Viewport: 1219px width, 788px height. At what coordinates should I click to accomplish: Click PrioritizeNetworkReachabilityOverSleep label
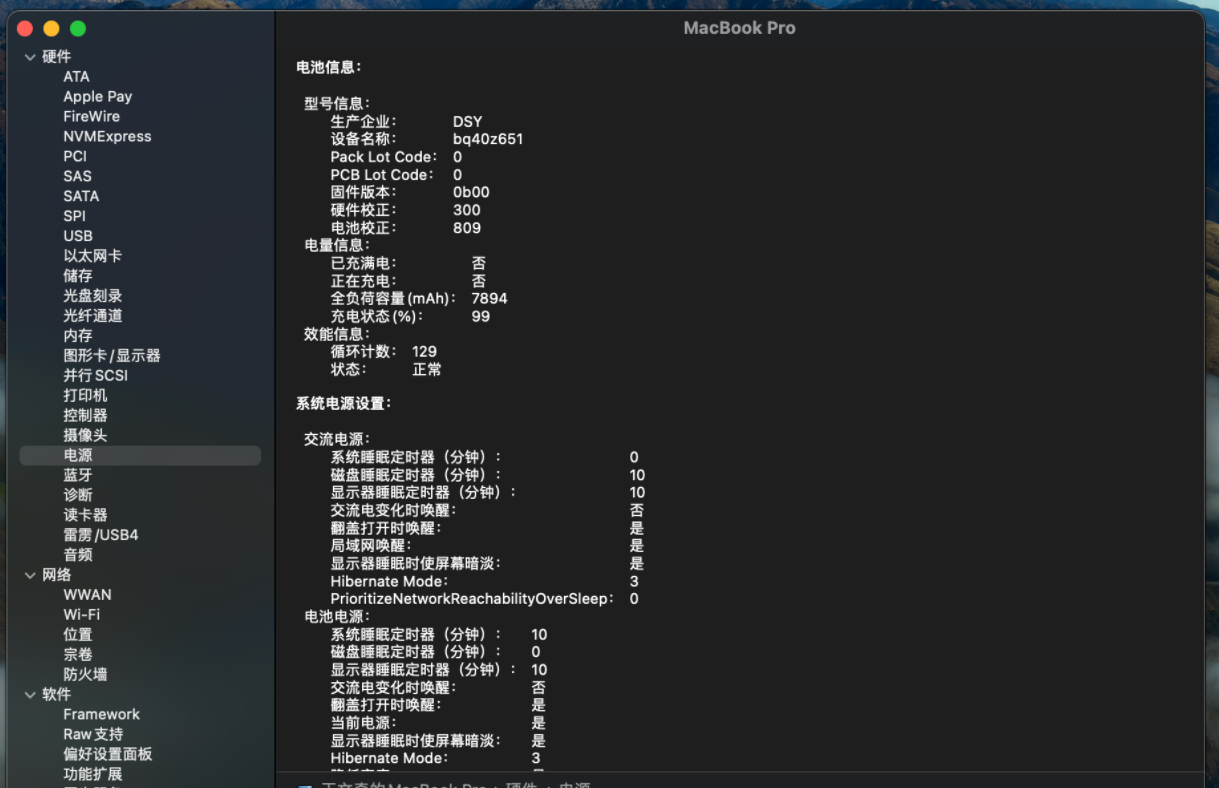[x=472, y=599]
